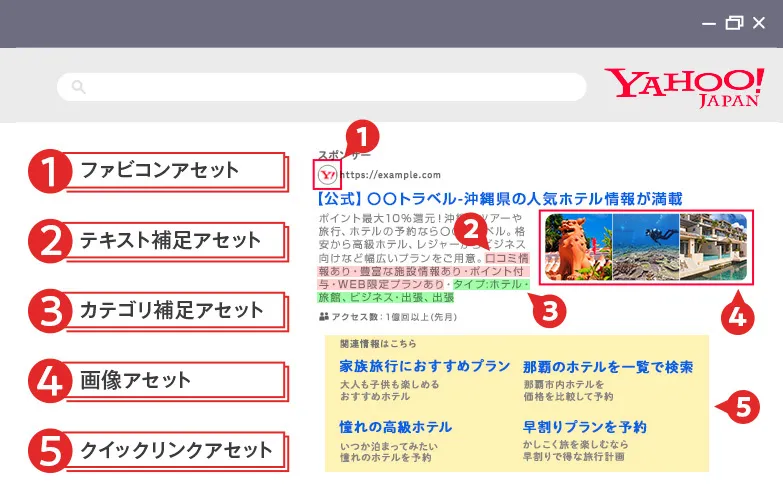This screenshot has height=500, width=783.
Task: Open the 家族旅行におすすめプラン quick link
Action: coord(425,366)
